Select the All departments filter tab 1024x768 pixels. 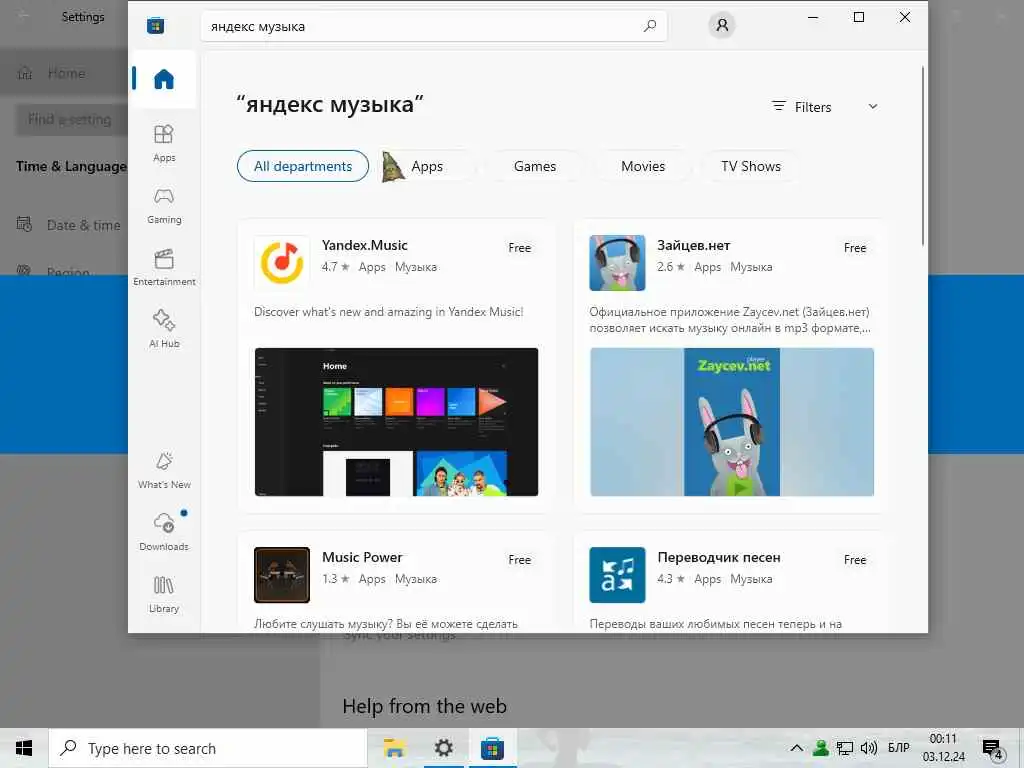point(303,166)
